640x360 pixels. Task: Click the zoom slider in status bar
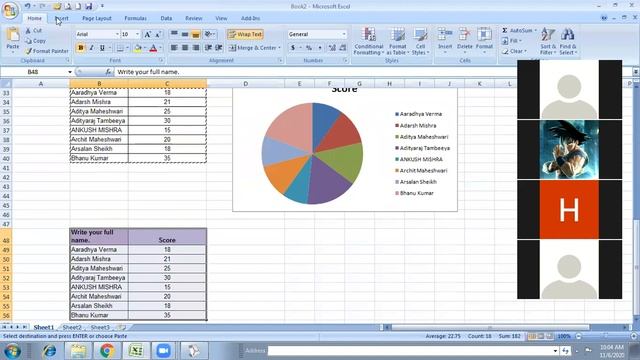[x=606, y=336]
